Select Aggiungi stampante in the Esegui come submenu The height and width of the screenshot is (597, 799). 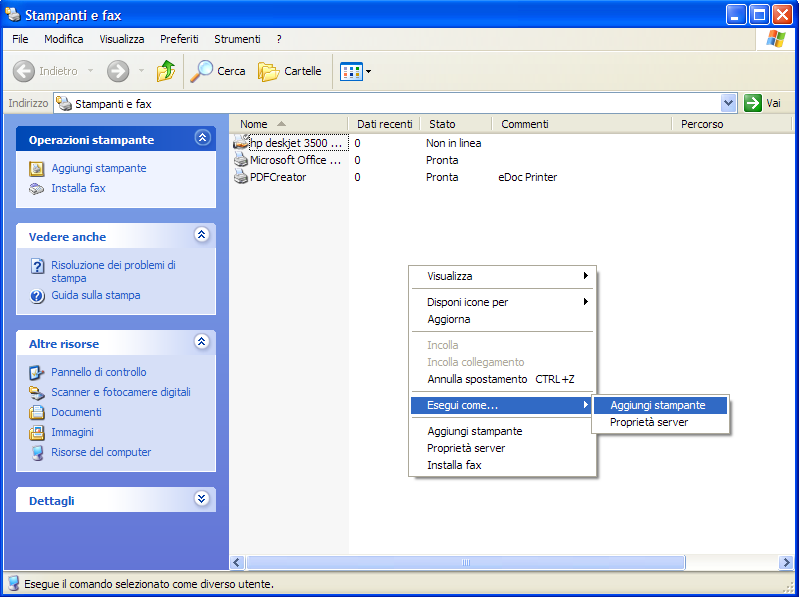660,405
